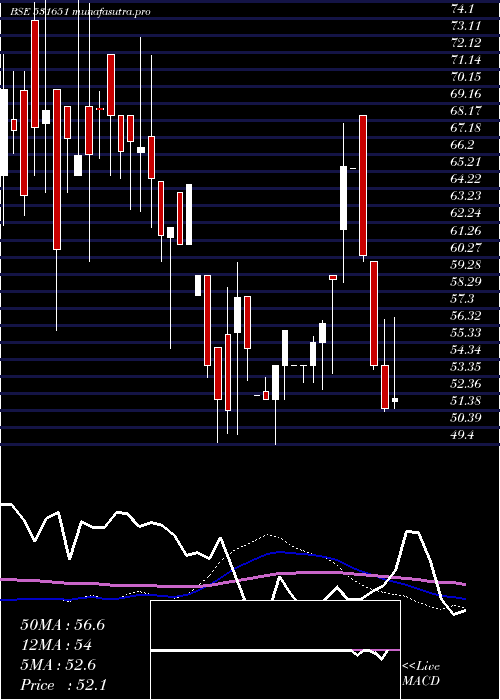This screenshot has width=500, height=700.
Task: Pick the 70.15 price axis value
Action: pos(466,77)
